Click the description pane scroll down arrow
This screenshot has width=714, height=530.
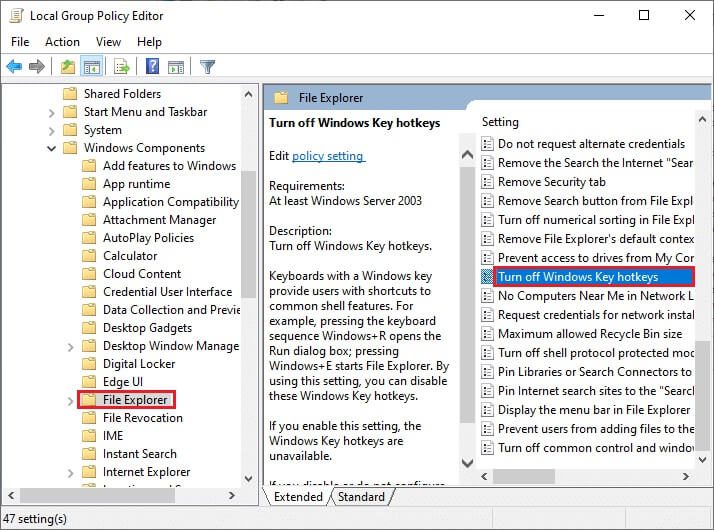coord(467,463)
